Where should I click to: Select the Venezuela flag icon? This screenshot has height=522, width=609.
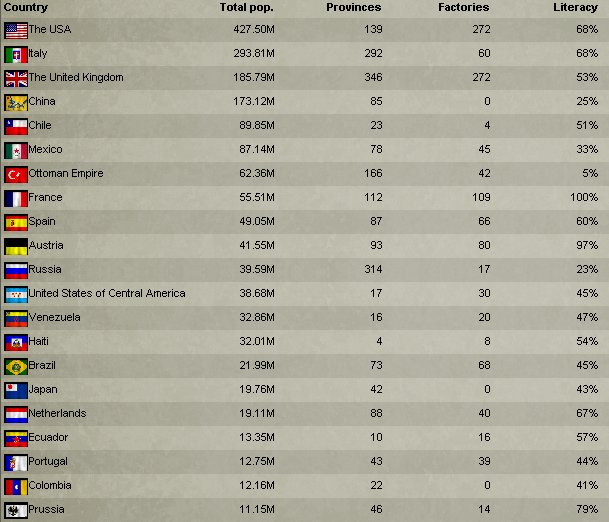point(15,318)
